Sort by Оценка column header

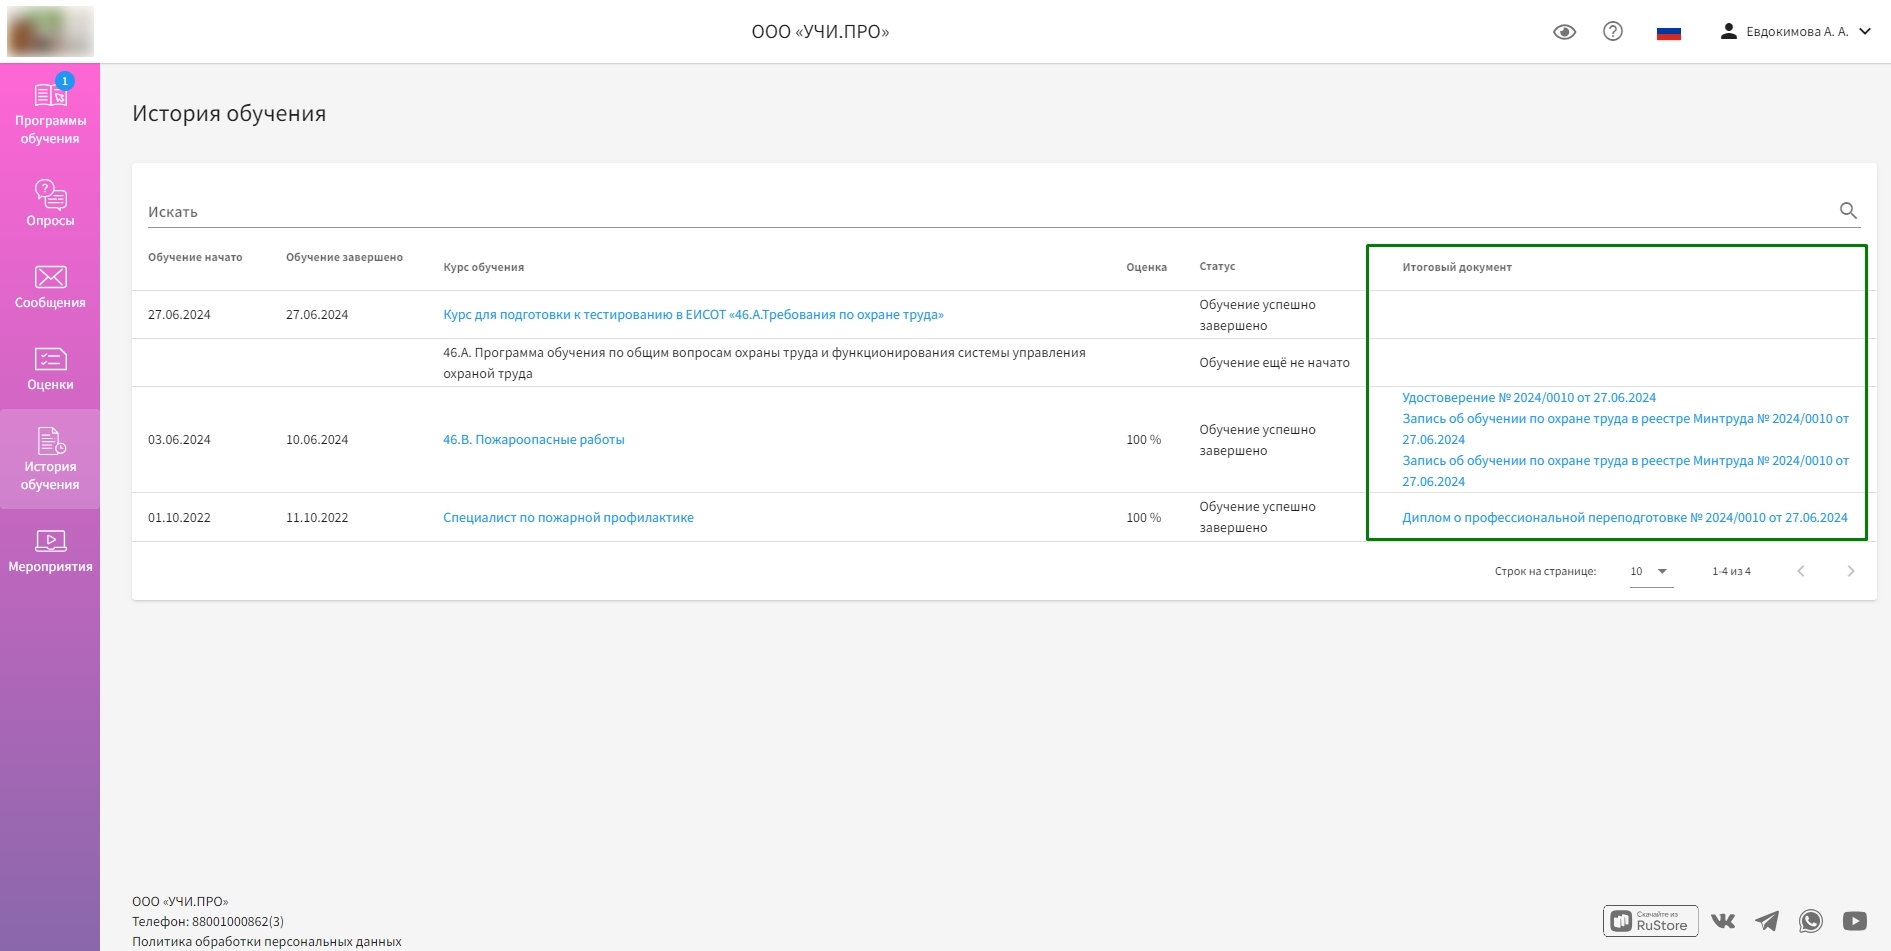tap(1146, 267)
